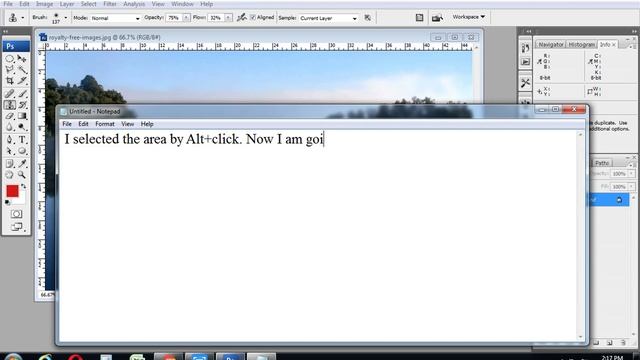640x360 pixels.
Task: Select the Eraser tool
Action: (x=9, y=116)
